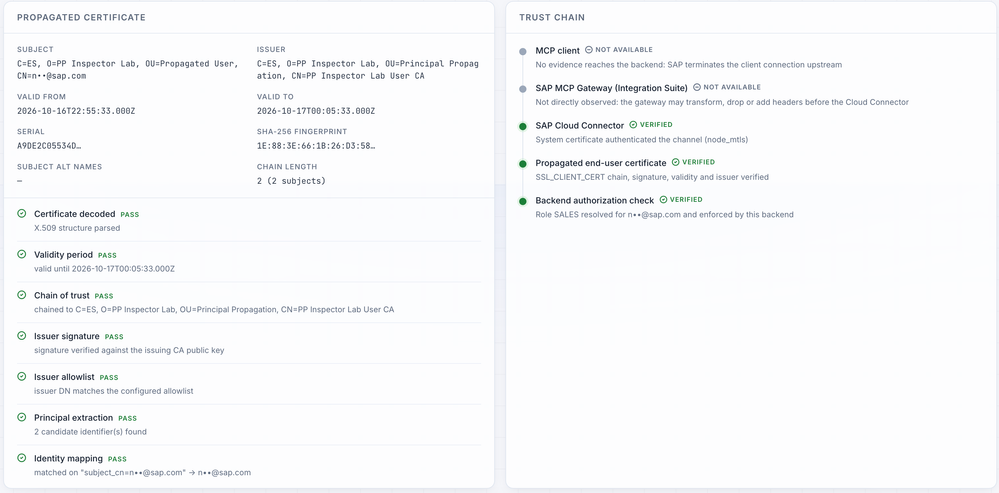The image size is (999, 493).
Task: Click the Valid To timestamp value under its label
Action: [316, 111]
